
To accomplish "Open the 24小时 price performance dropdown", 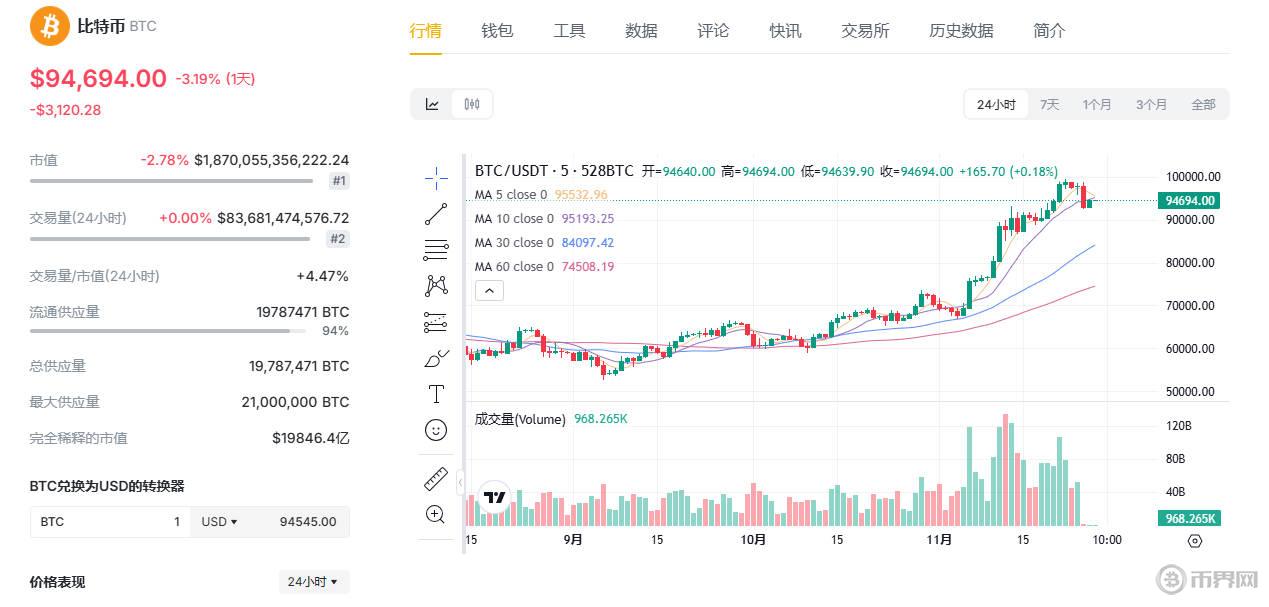I will click(x=313, y=581).
